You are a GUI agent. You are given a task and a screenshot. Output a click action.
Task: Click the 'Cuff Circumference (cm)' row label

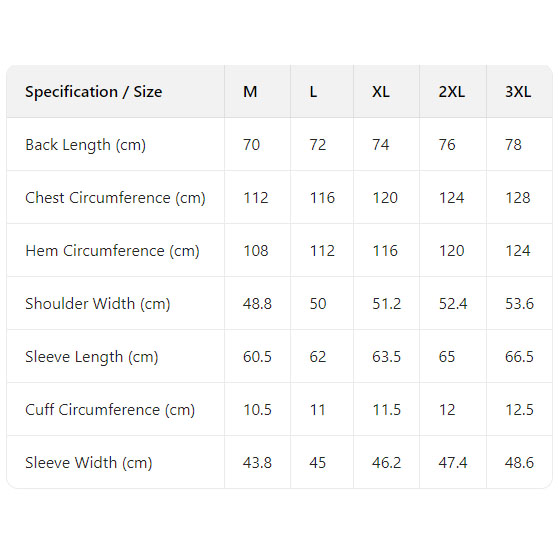110,410
